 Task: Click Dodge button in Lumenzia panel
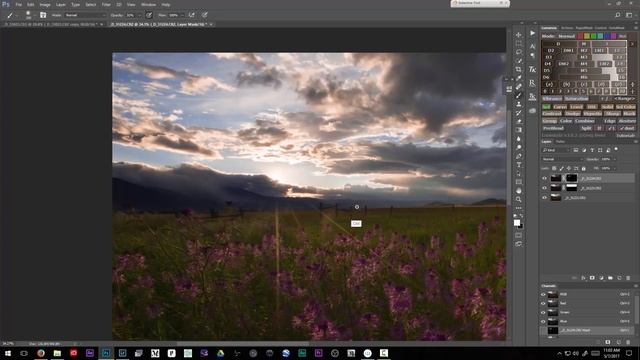tap(573, 113)
